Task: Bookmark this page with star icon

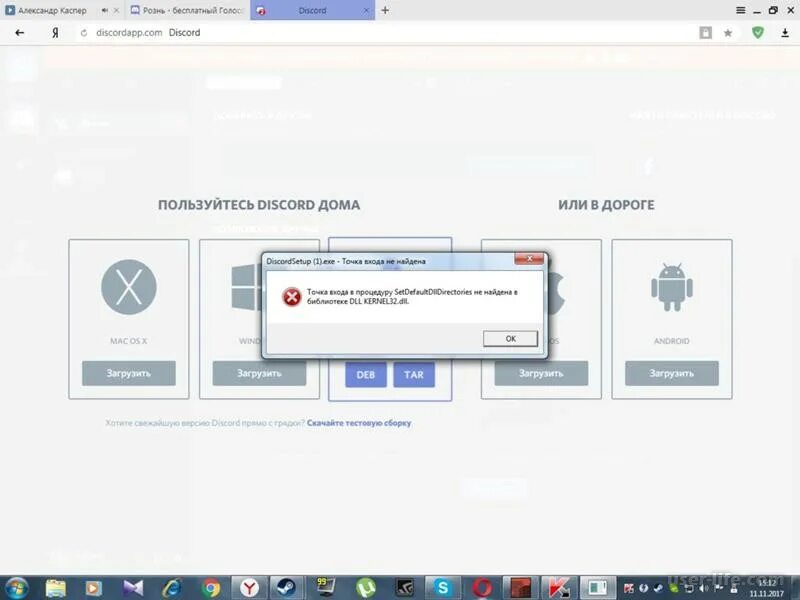Action: pyautogui.click(x=728, y=33)
